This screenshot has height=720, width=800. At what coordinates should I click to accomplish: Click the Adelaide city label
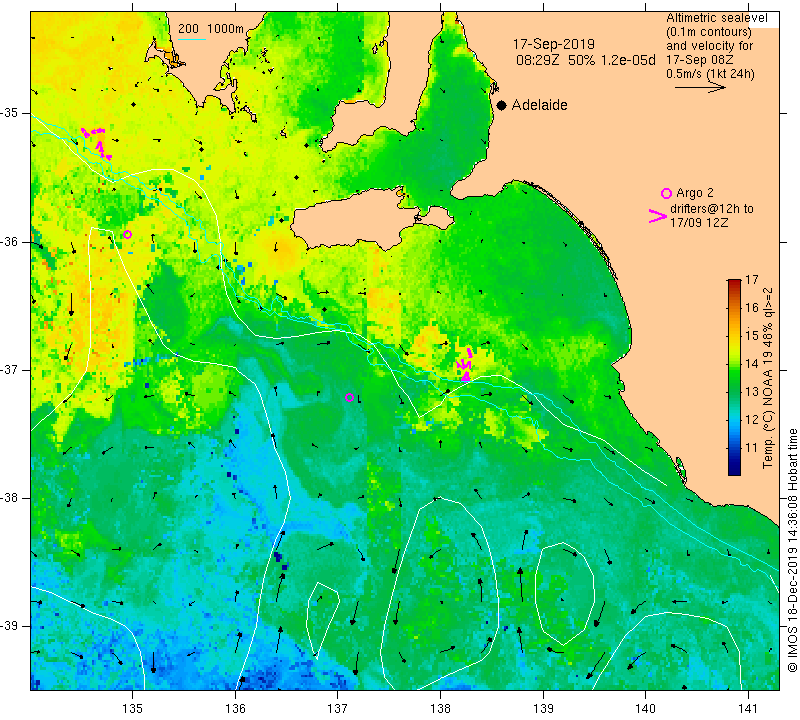539,105
